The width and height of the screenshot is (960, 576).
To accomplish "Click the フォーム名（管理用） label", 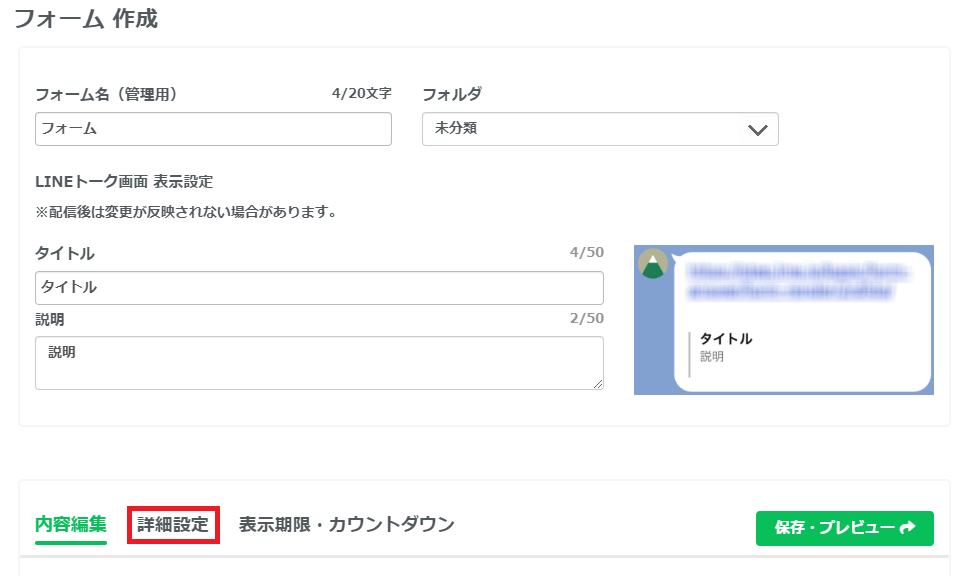I will tap(106, 95).
